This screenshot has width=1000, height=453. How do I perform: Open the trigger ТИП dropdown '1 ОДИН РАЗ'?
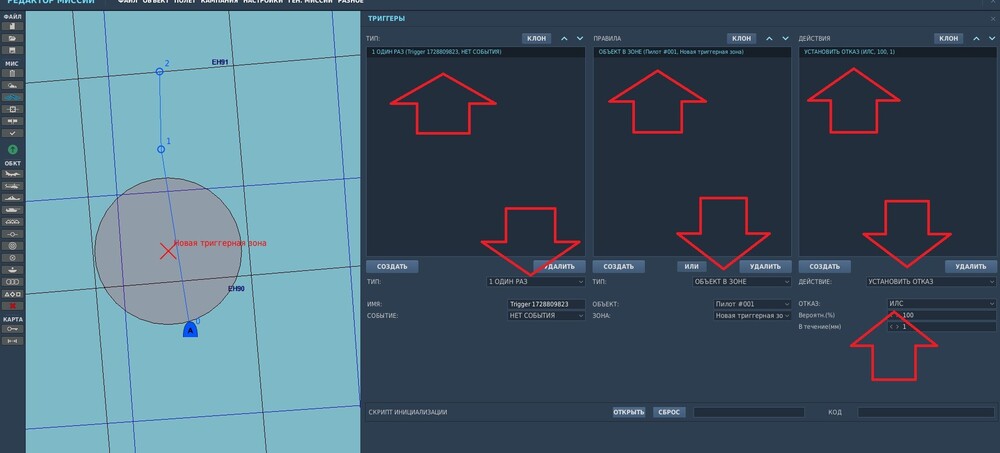click(x=536, y=281)
